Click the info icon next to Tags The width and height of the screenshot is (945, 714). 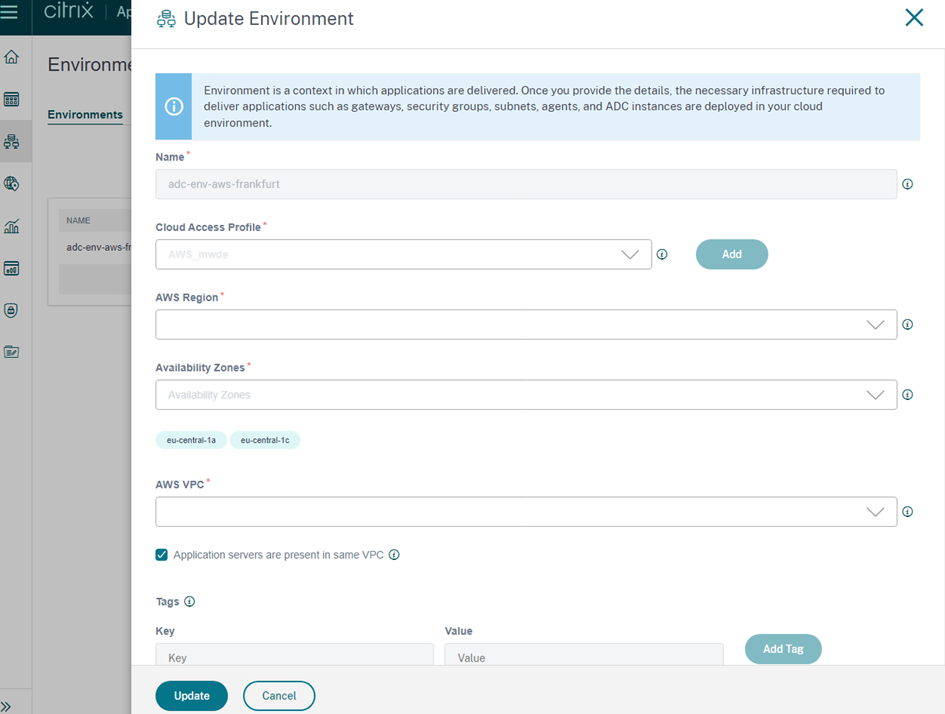click(x=190, y=602)
